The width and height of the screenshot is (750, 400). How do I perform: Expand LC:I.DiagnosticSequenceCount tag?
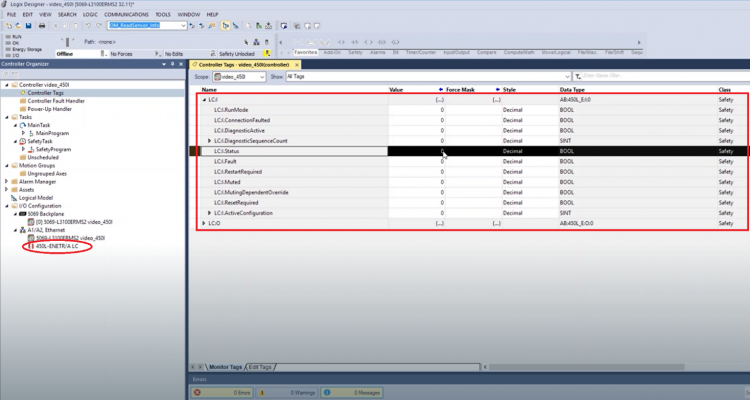pyautogui.click(x=210, y=141)
